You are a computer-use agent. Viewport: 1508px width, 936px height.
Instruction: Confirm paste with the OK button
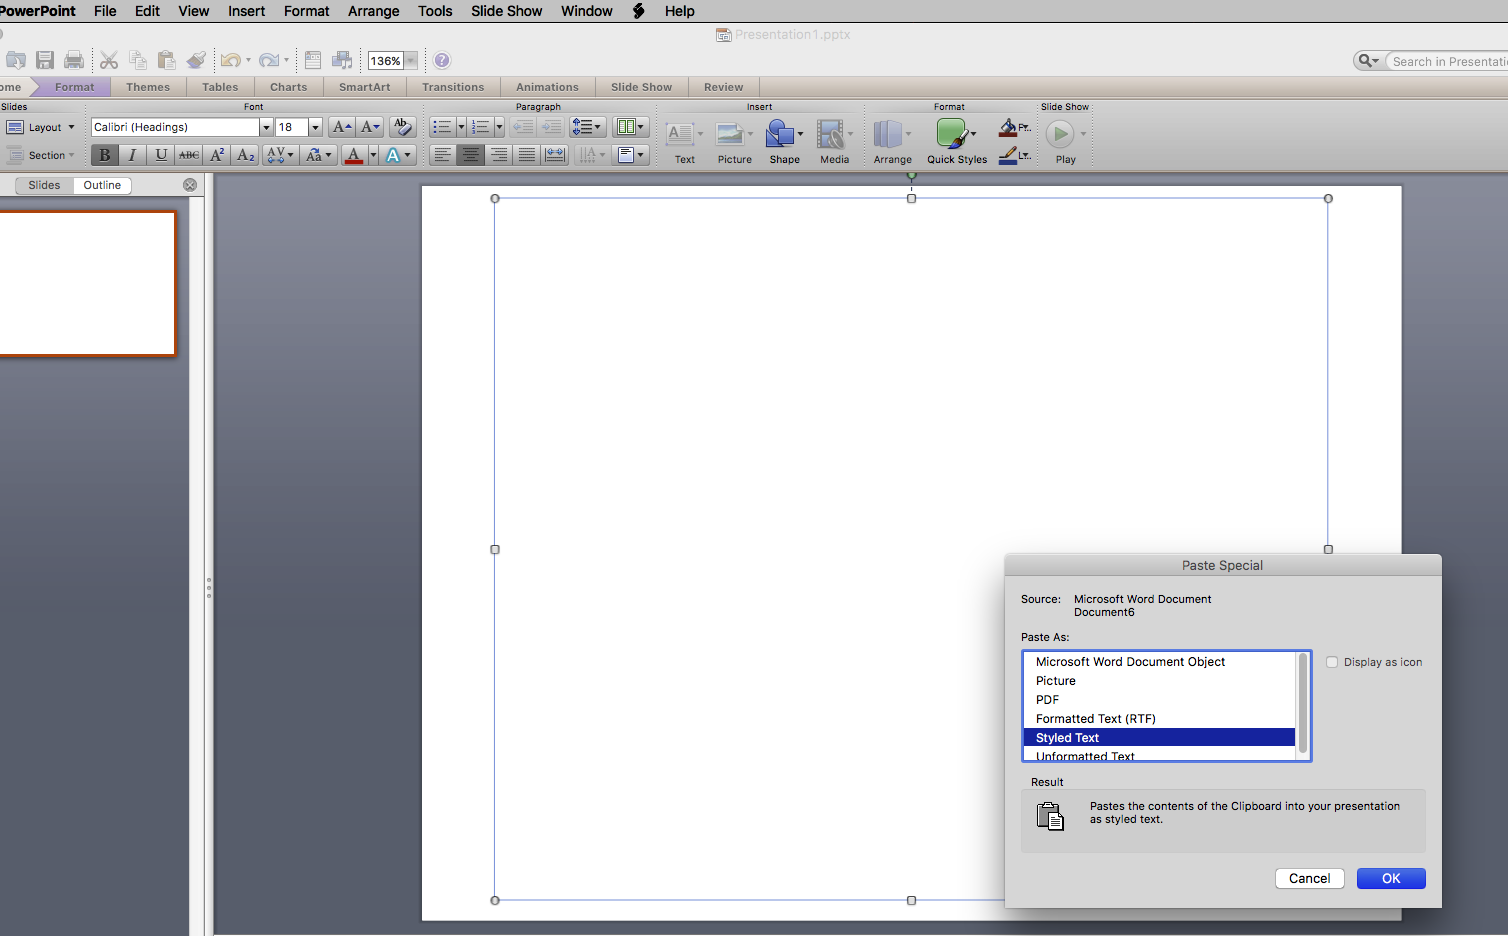click(x=1390, y=878)
